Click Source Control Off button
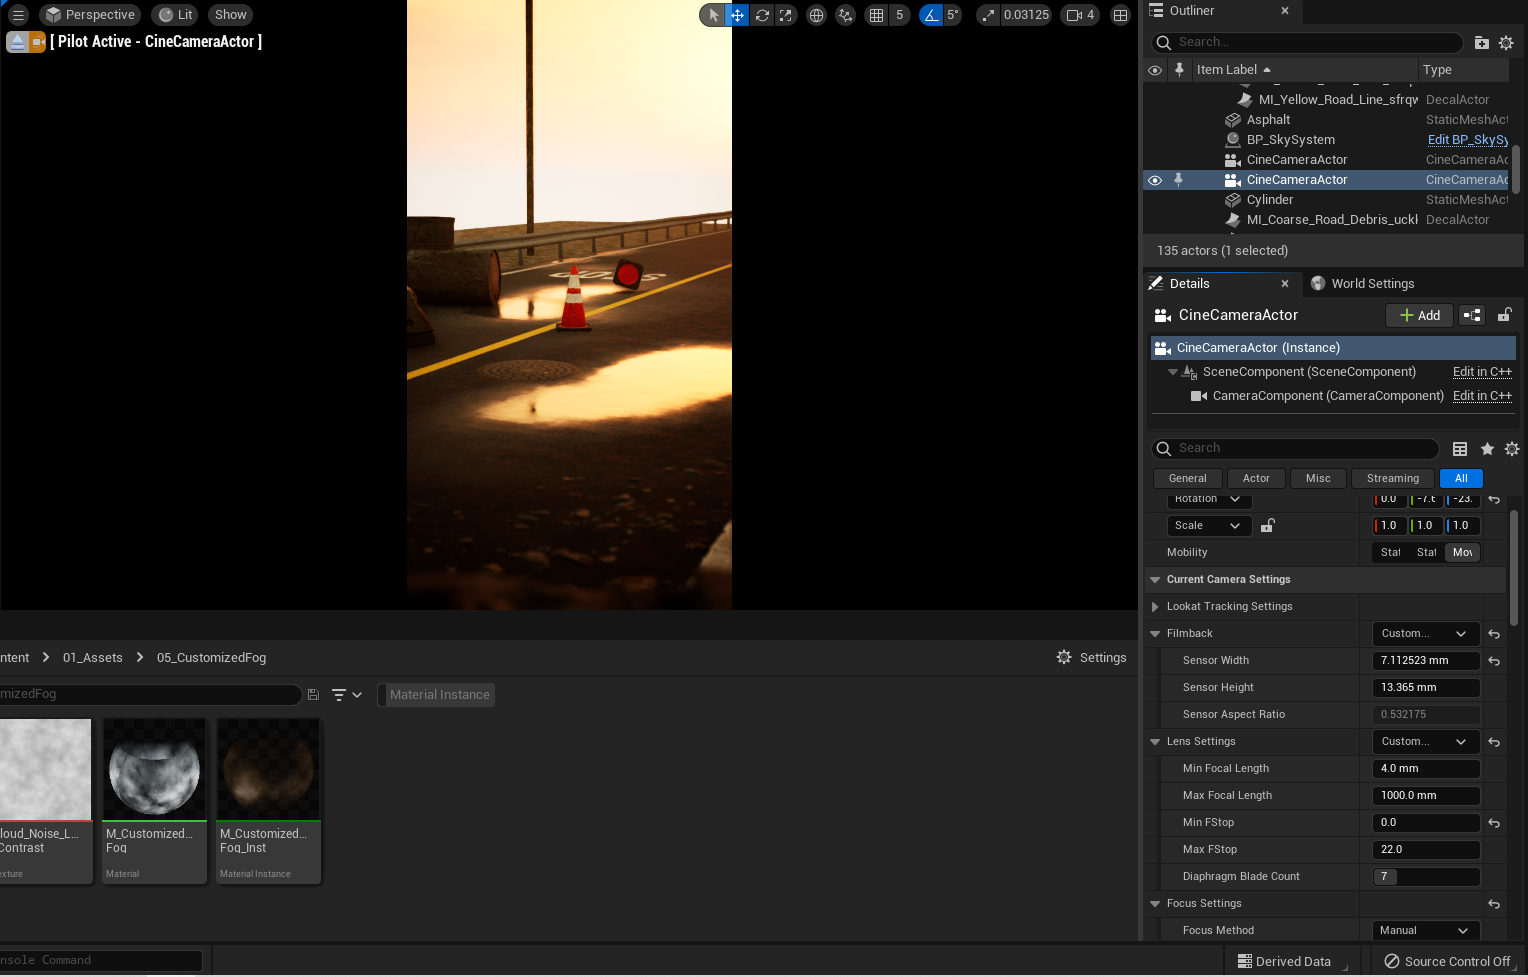 tap(1447, 962)
